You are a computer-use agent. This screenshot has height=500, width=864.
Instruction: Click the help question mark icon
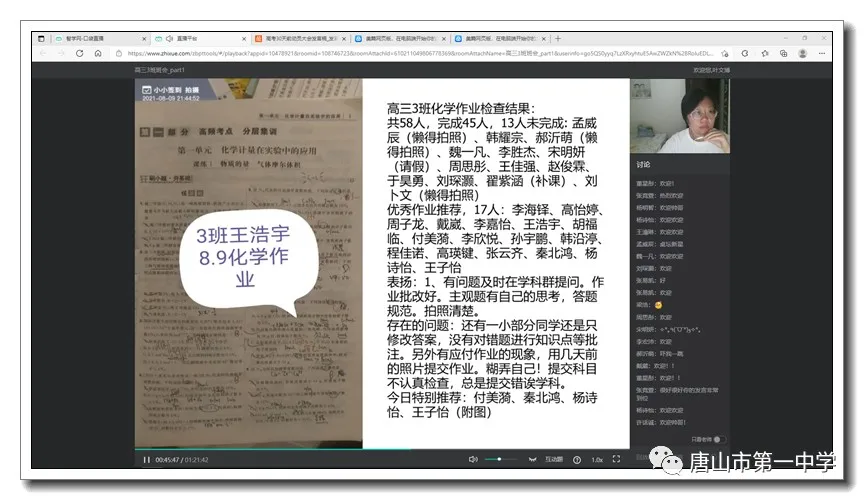click(576, 460)
